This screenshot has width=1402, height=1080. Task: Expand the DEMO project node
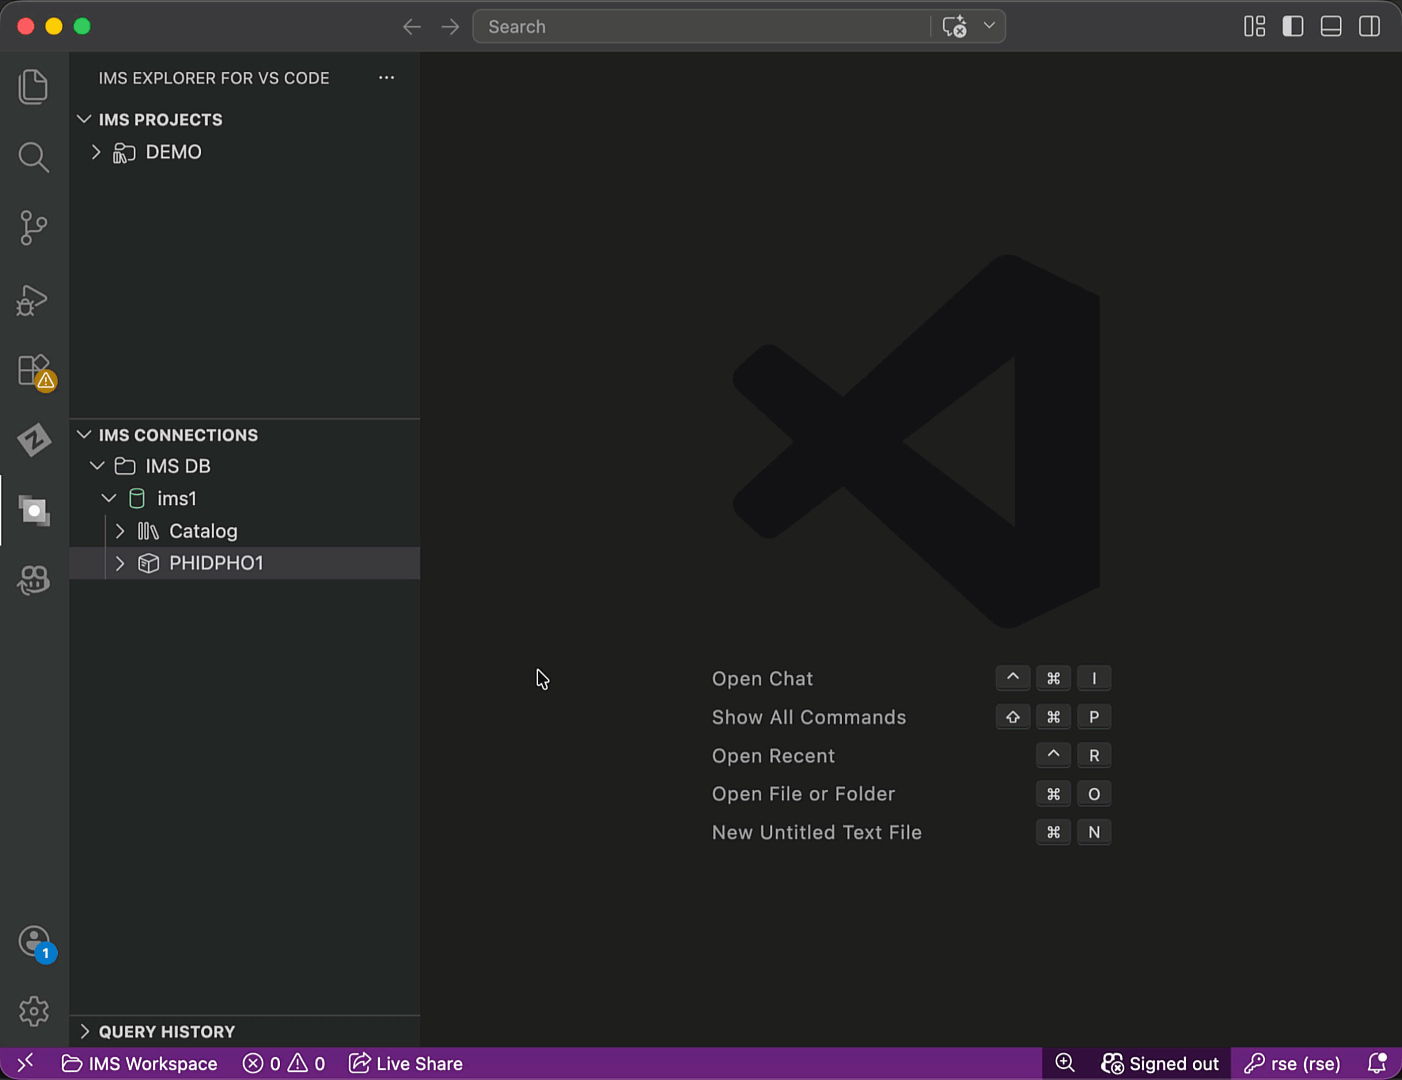pyautogui.click(x=96, y=152)
